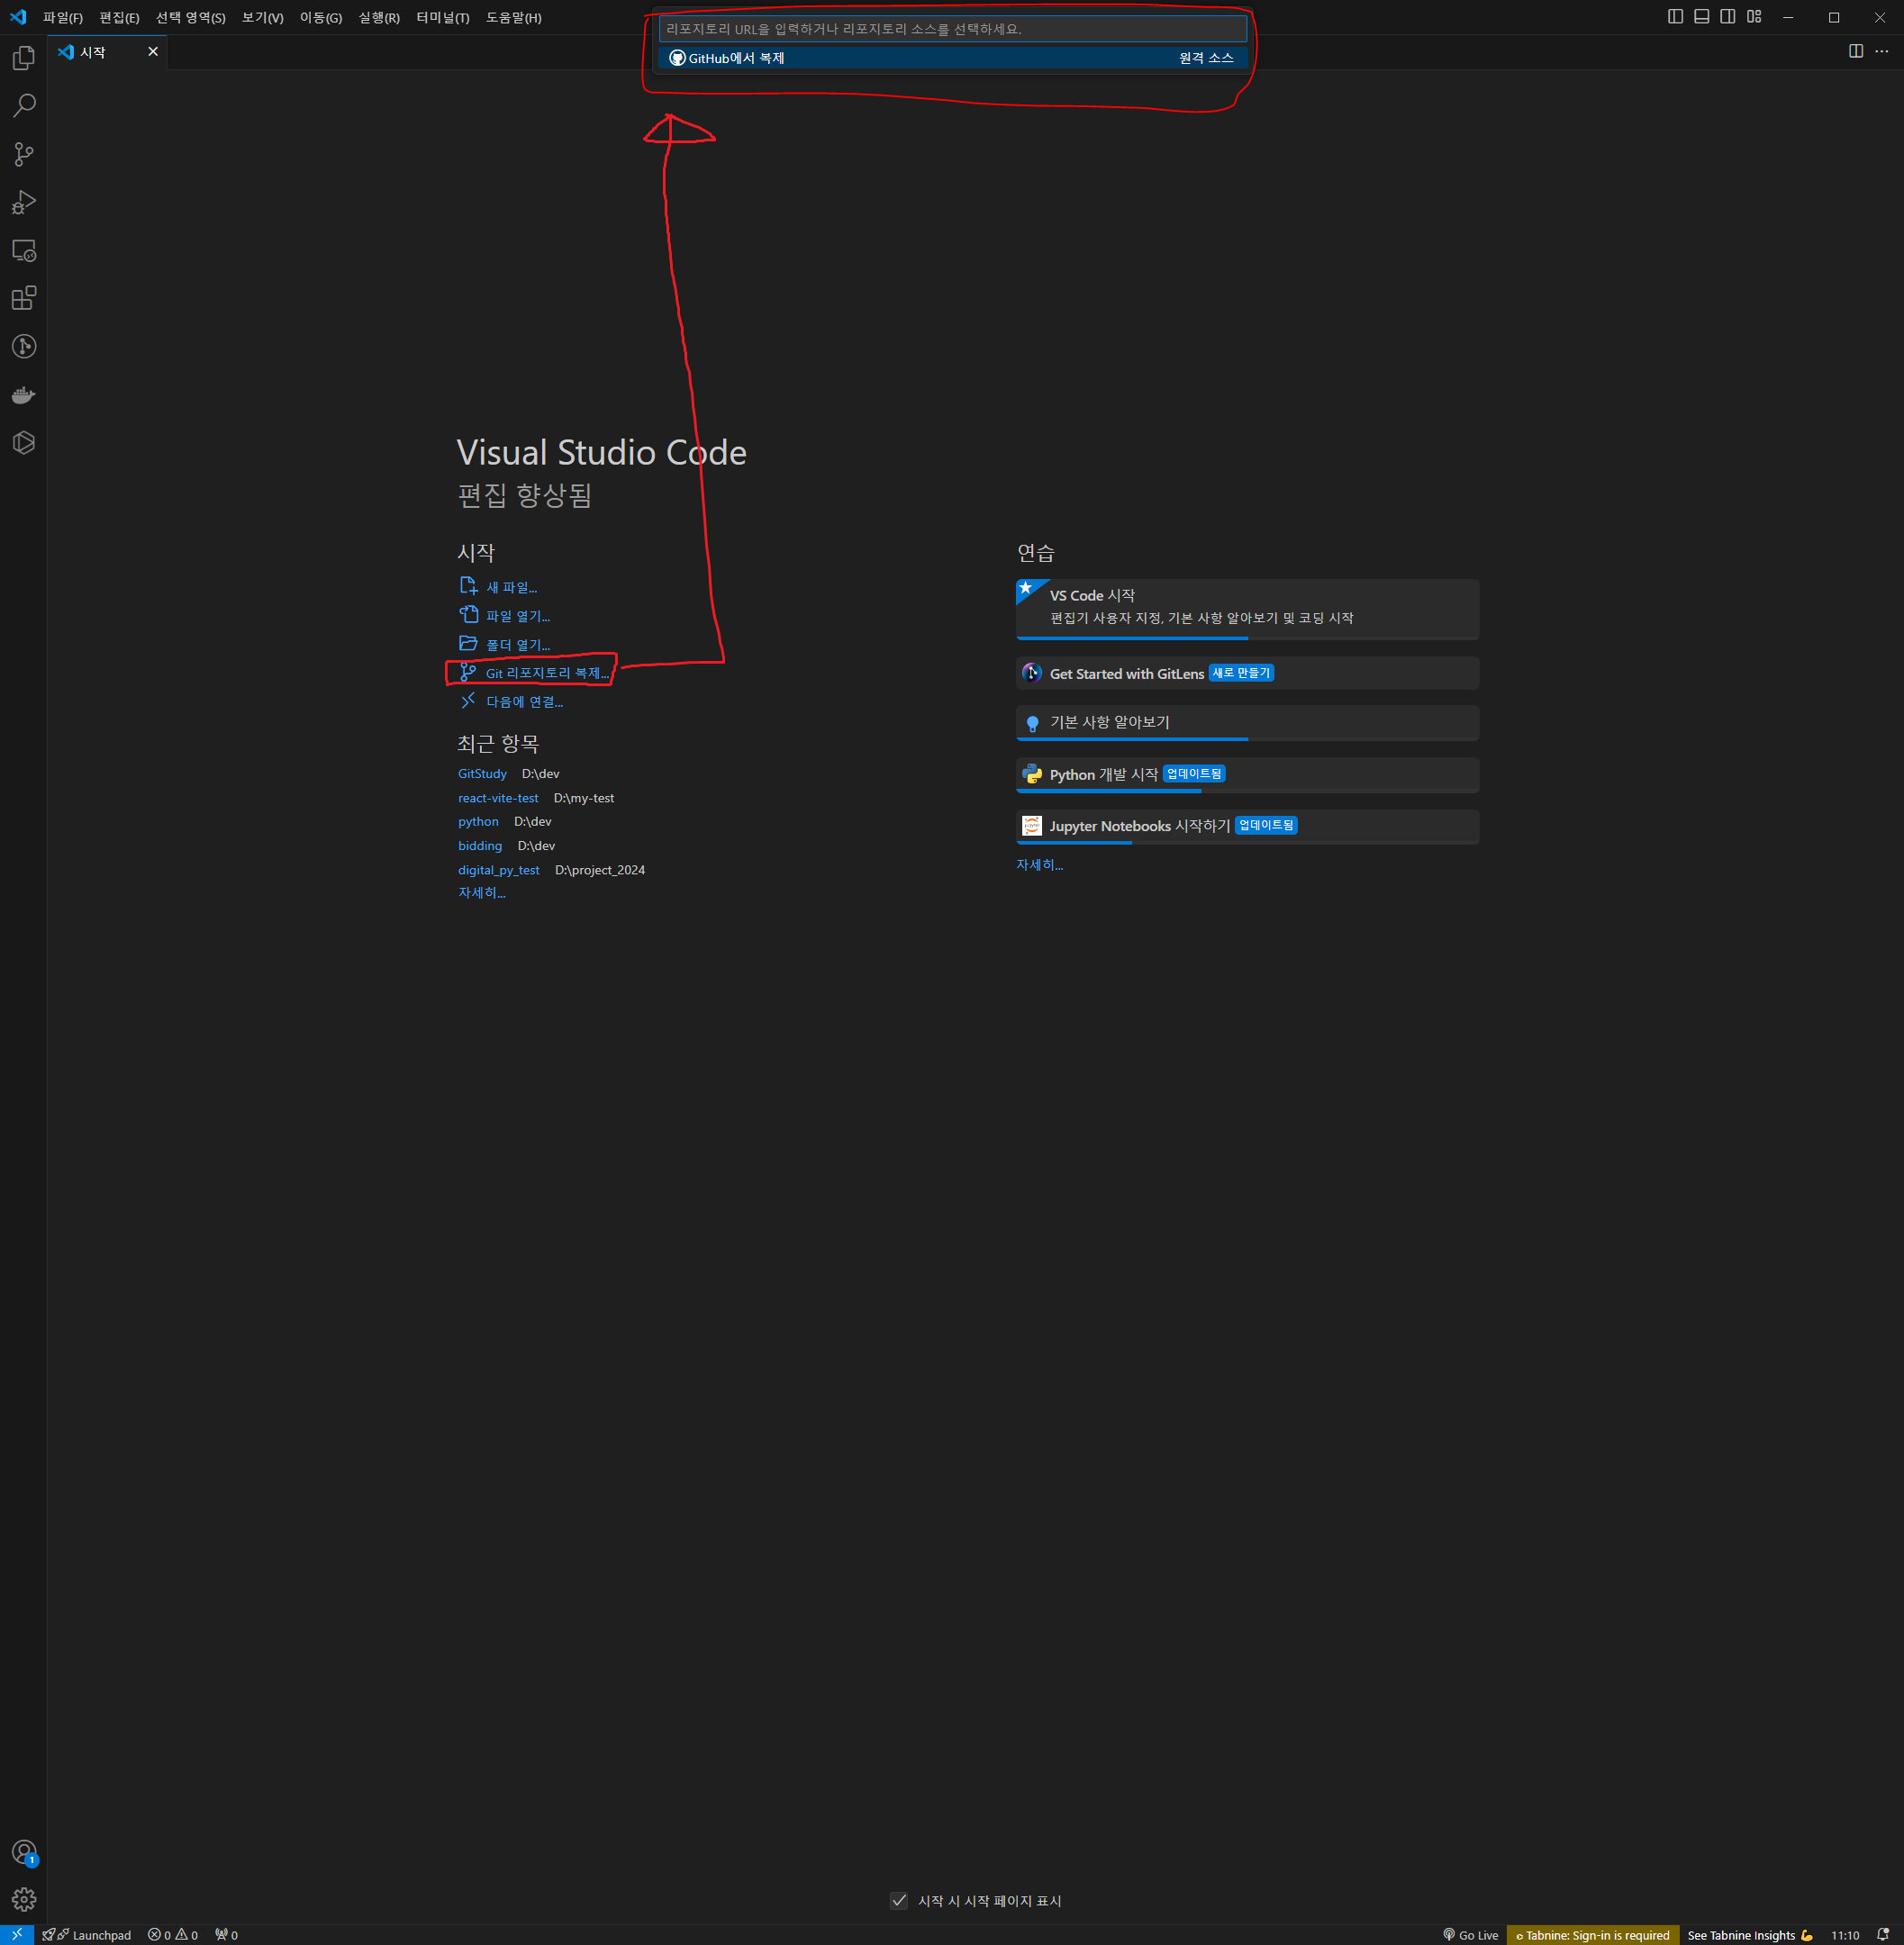Open Python 개발 시작 walkthrough
The width and height of the screenshot is (1904, 1945).
(x=1247, y=775)
